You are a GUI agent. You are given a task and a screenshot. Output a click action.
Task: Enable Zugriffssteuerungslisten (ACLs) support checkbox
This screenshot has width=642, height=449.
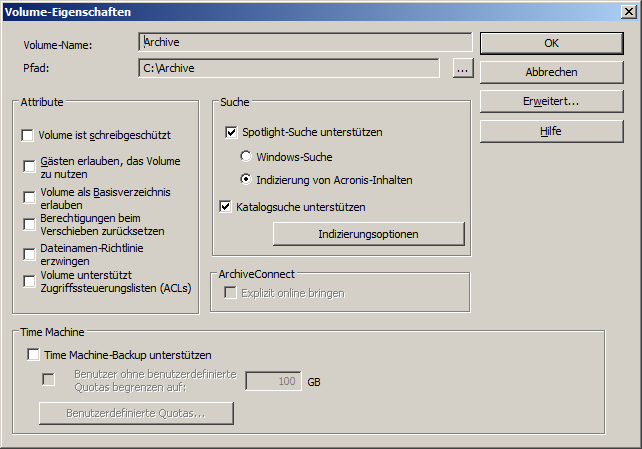coord(30,281)
